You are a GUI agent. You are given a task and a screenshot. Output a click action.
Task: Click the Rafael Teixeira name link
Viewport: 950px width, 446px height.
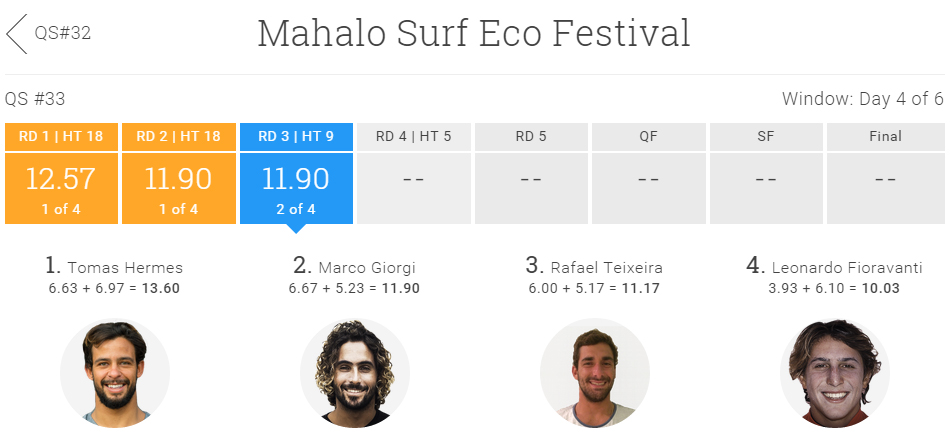pos(606,267)
